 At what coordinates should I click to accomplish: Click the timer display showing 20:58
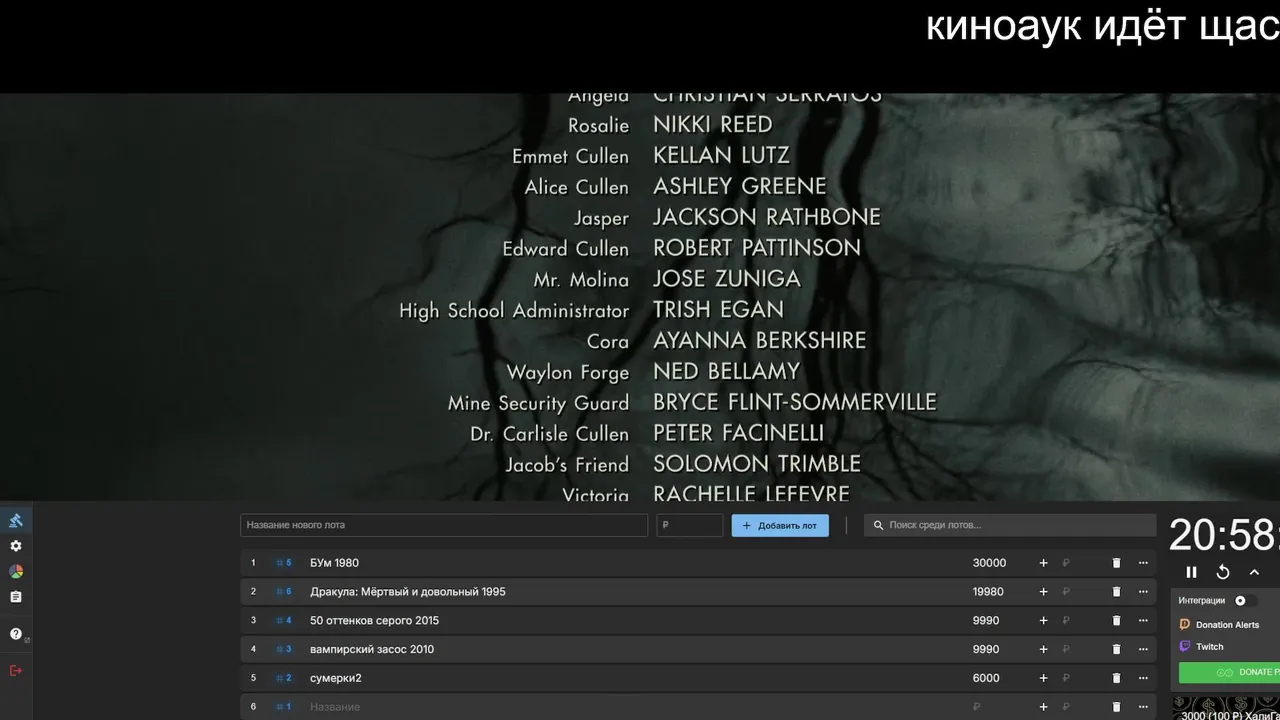[x=1224, y=535]
